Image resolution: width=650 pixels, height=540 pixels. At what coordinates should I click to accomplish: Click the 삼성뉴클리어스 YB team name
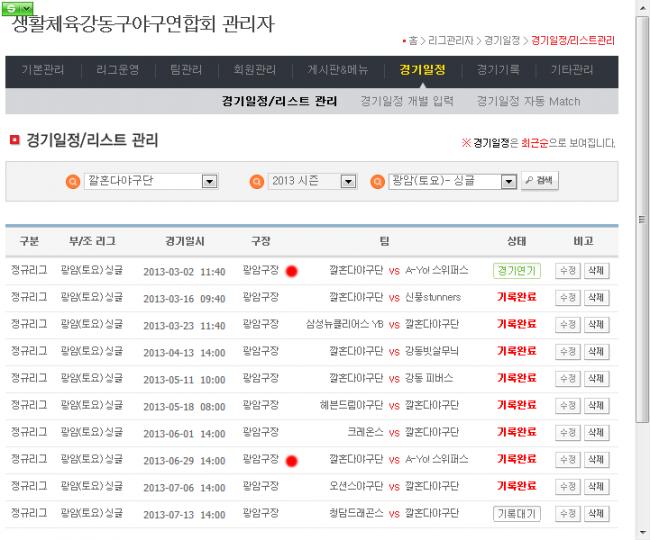coord(344,324)
